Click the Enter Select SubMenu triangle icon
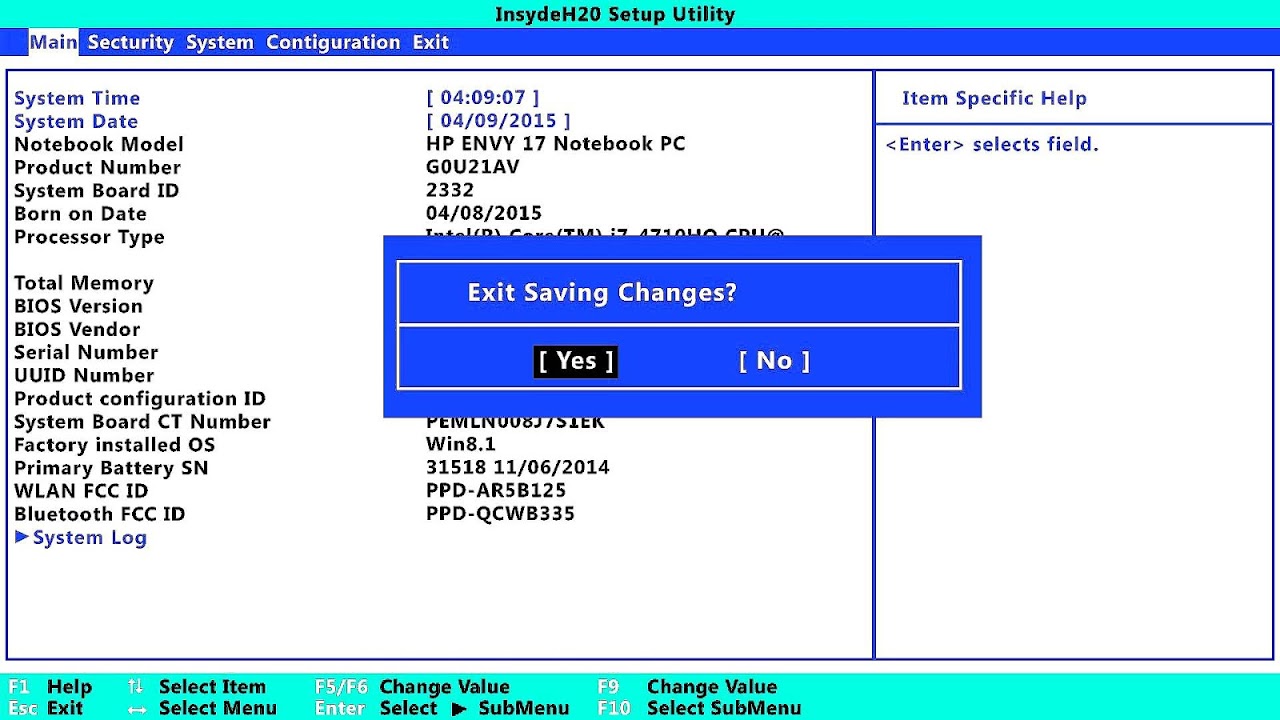 click(459, 709)
